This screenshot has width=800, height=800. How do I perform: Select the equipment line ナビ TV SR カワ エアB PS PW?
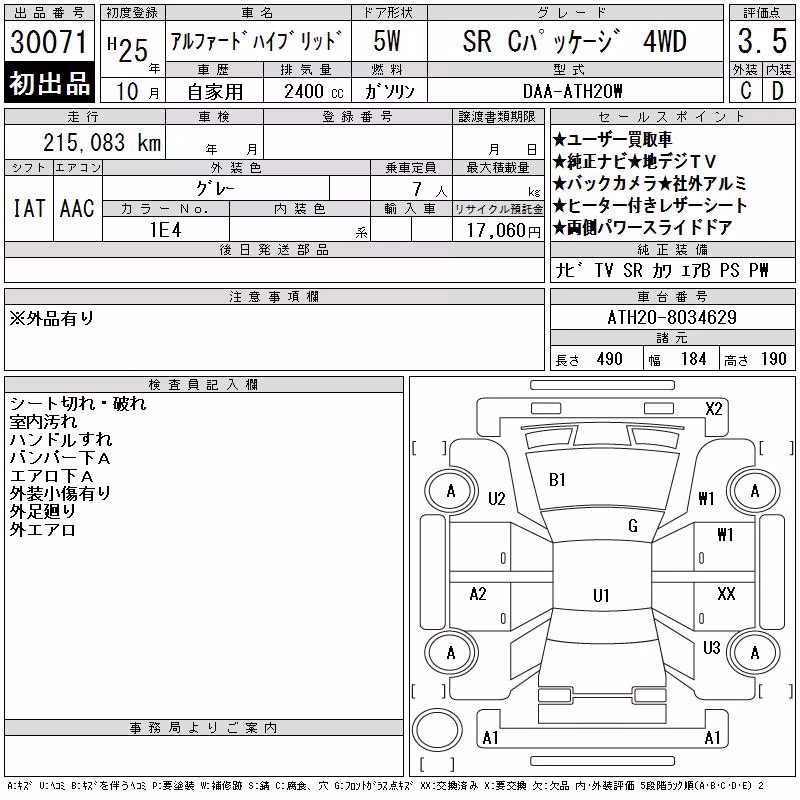click(x=662, y=270)
